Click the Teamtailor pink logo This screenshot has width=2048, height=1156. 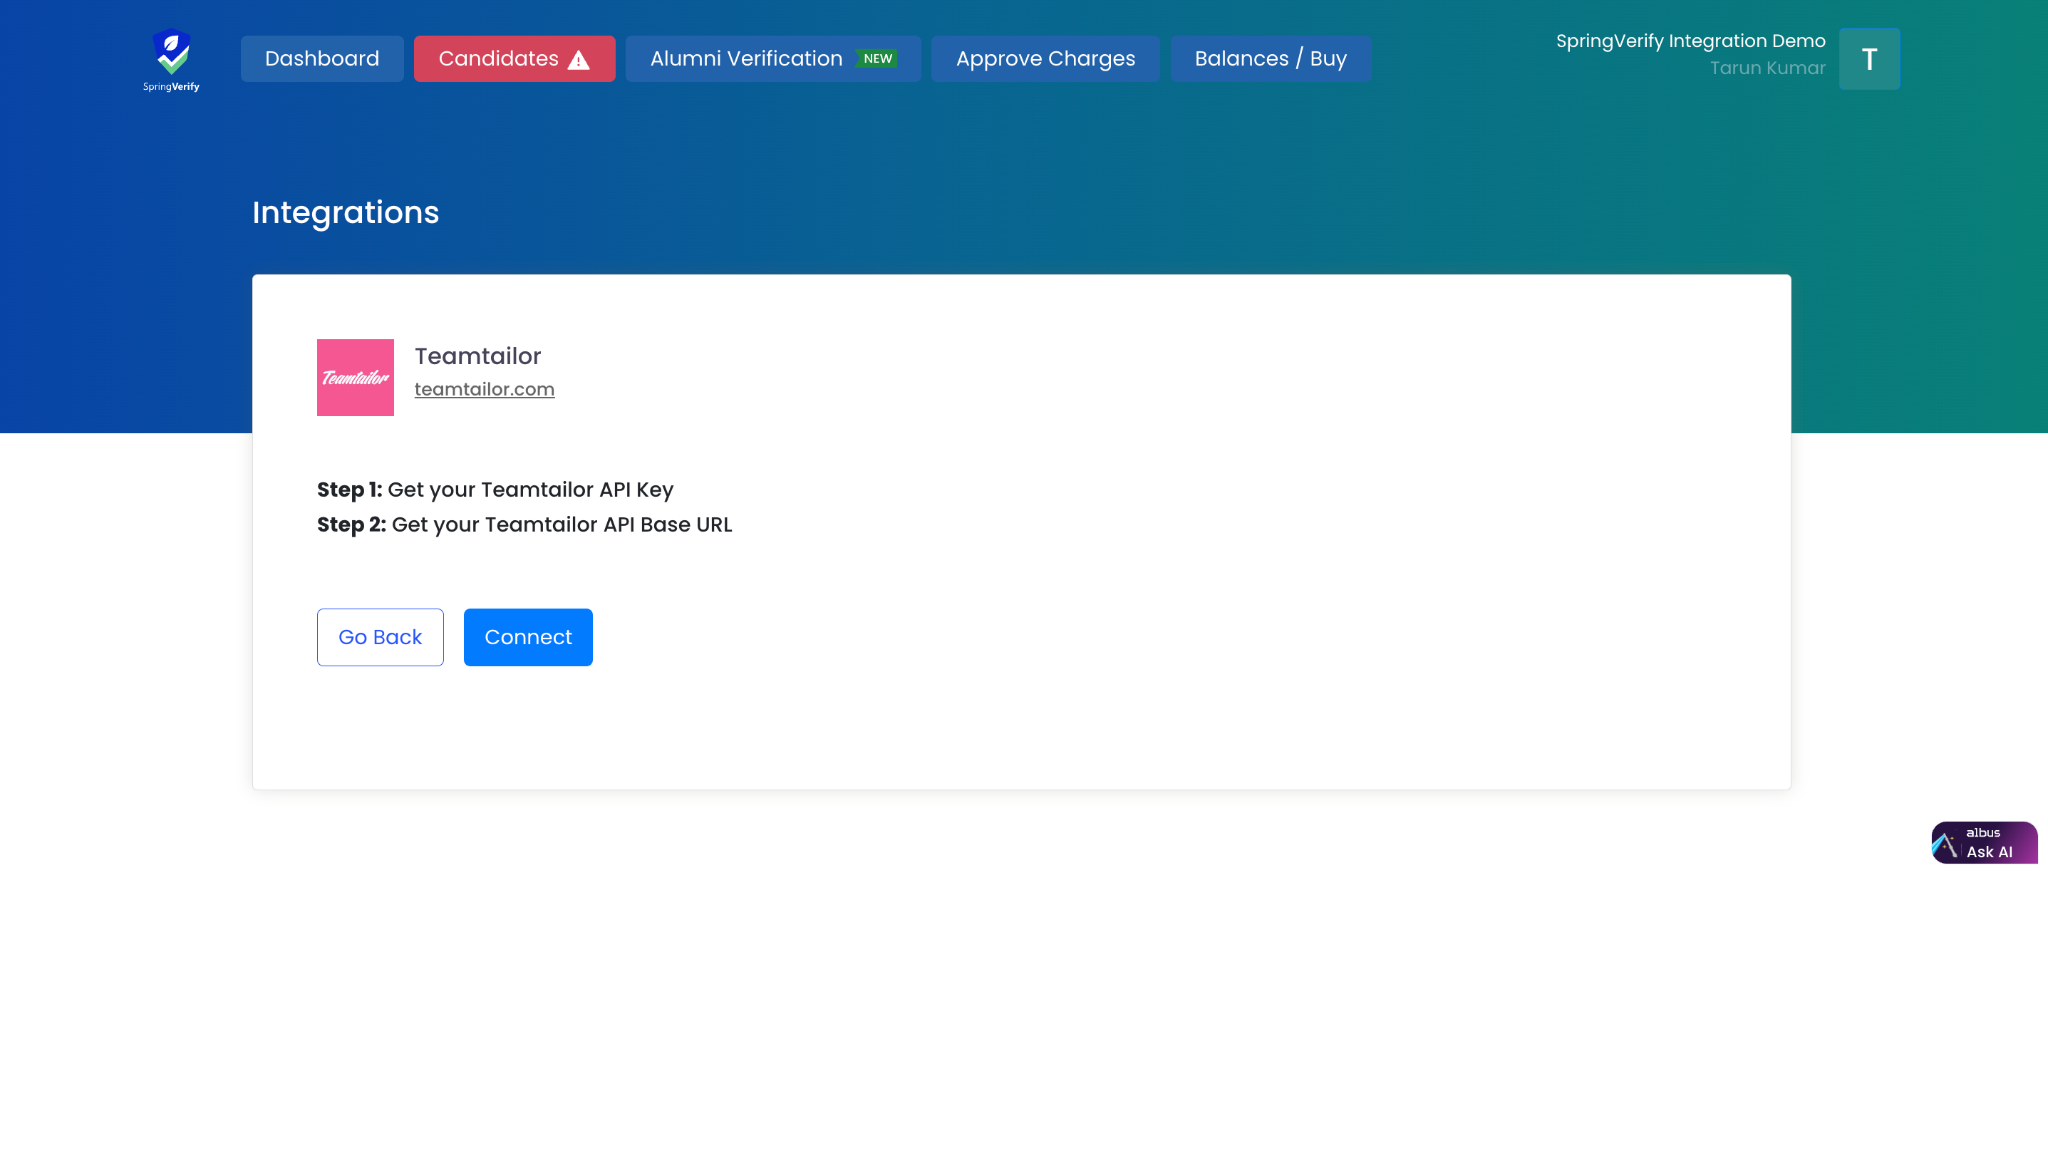pos(355,377)
